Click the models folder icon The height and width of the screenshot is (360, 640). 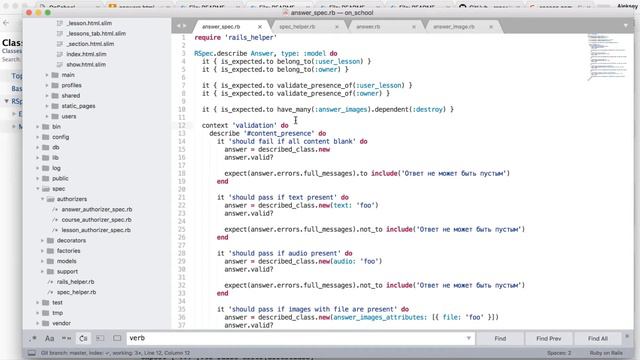point(51,261)
